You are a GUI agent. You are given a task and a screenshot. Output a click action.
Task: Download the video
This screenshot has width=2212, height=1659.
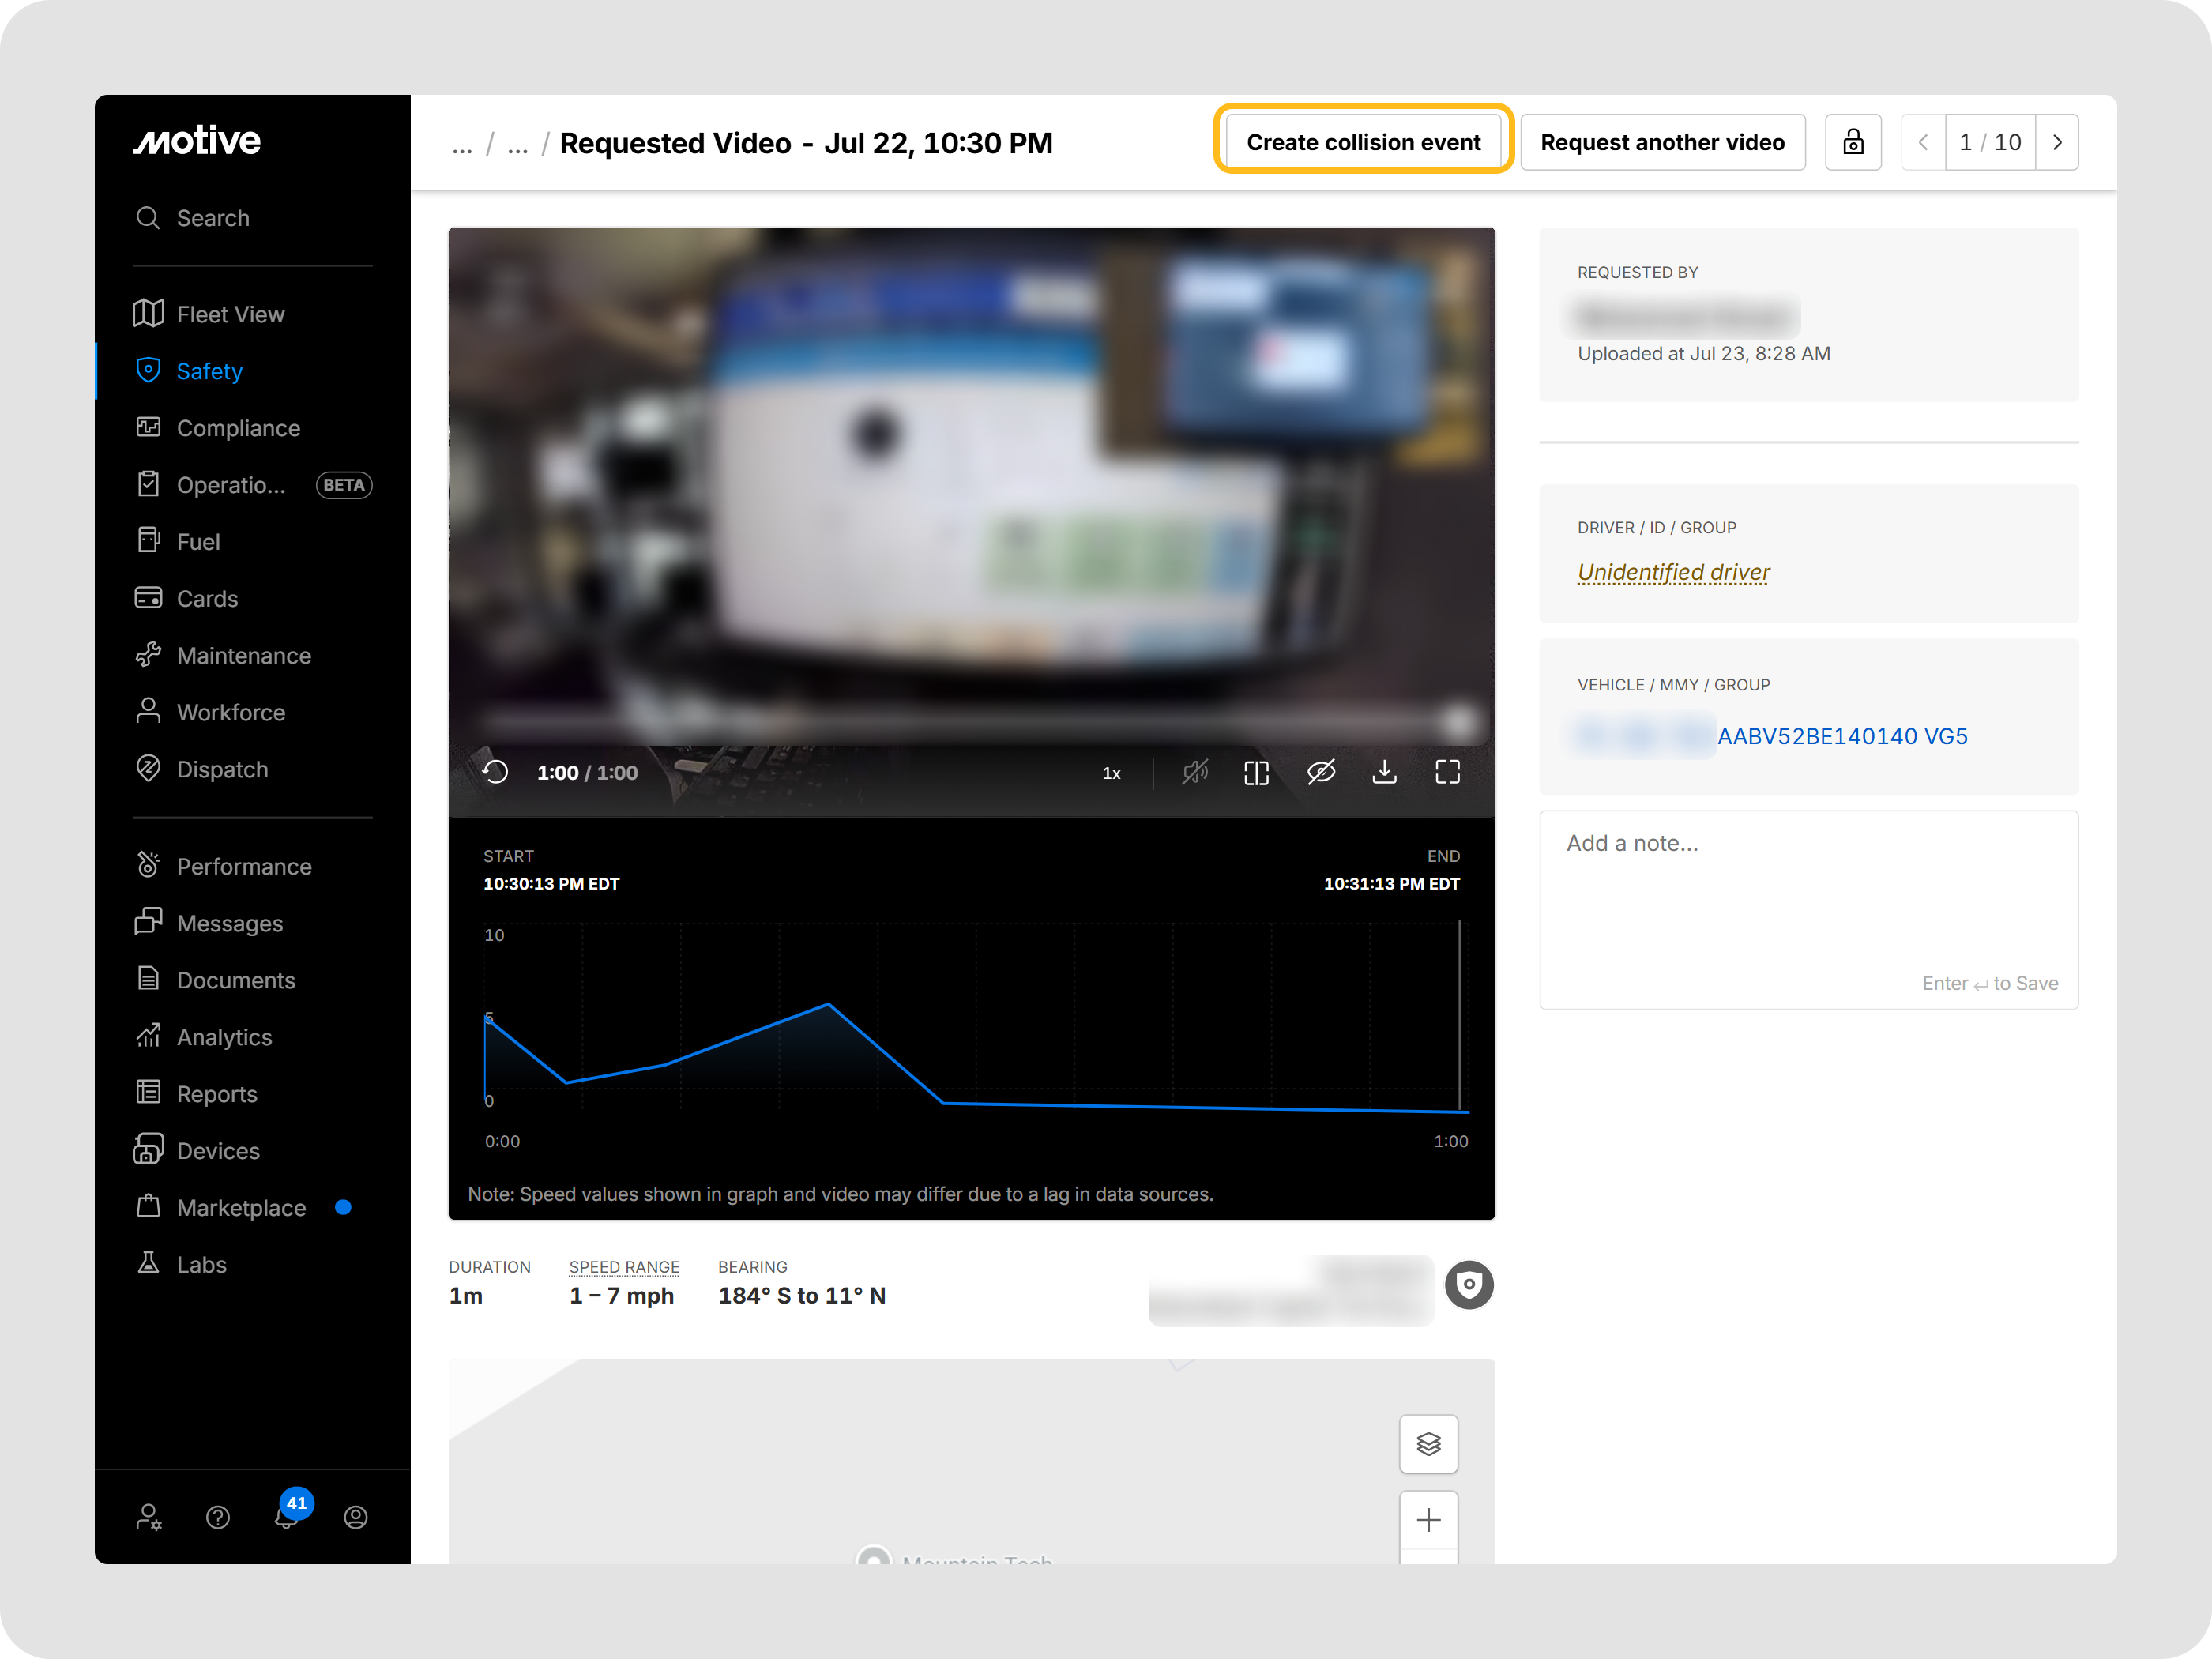coord(1384,772)
